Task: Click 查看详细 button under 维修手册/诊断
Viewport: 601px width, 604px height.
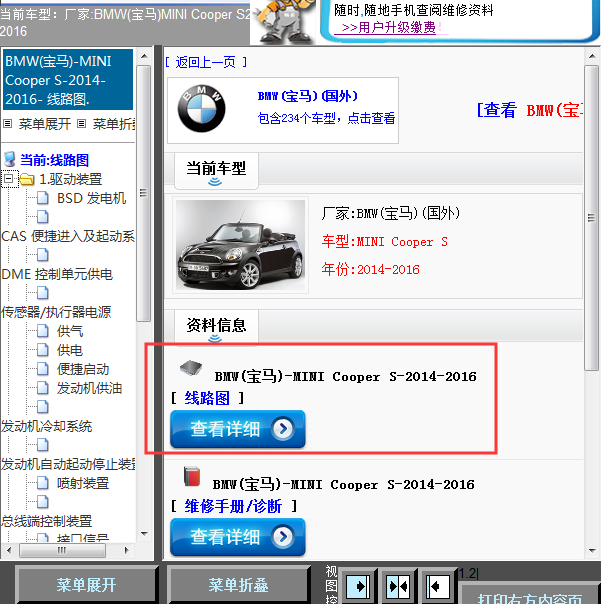Action: point(238,537)
